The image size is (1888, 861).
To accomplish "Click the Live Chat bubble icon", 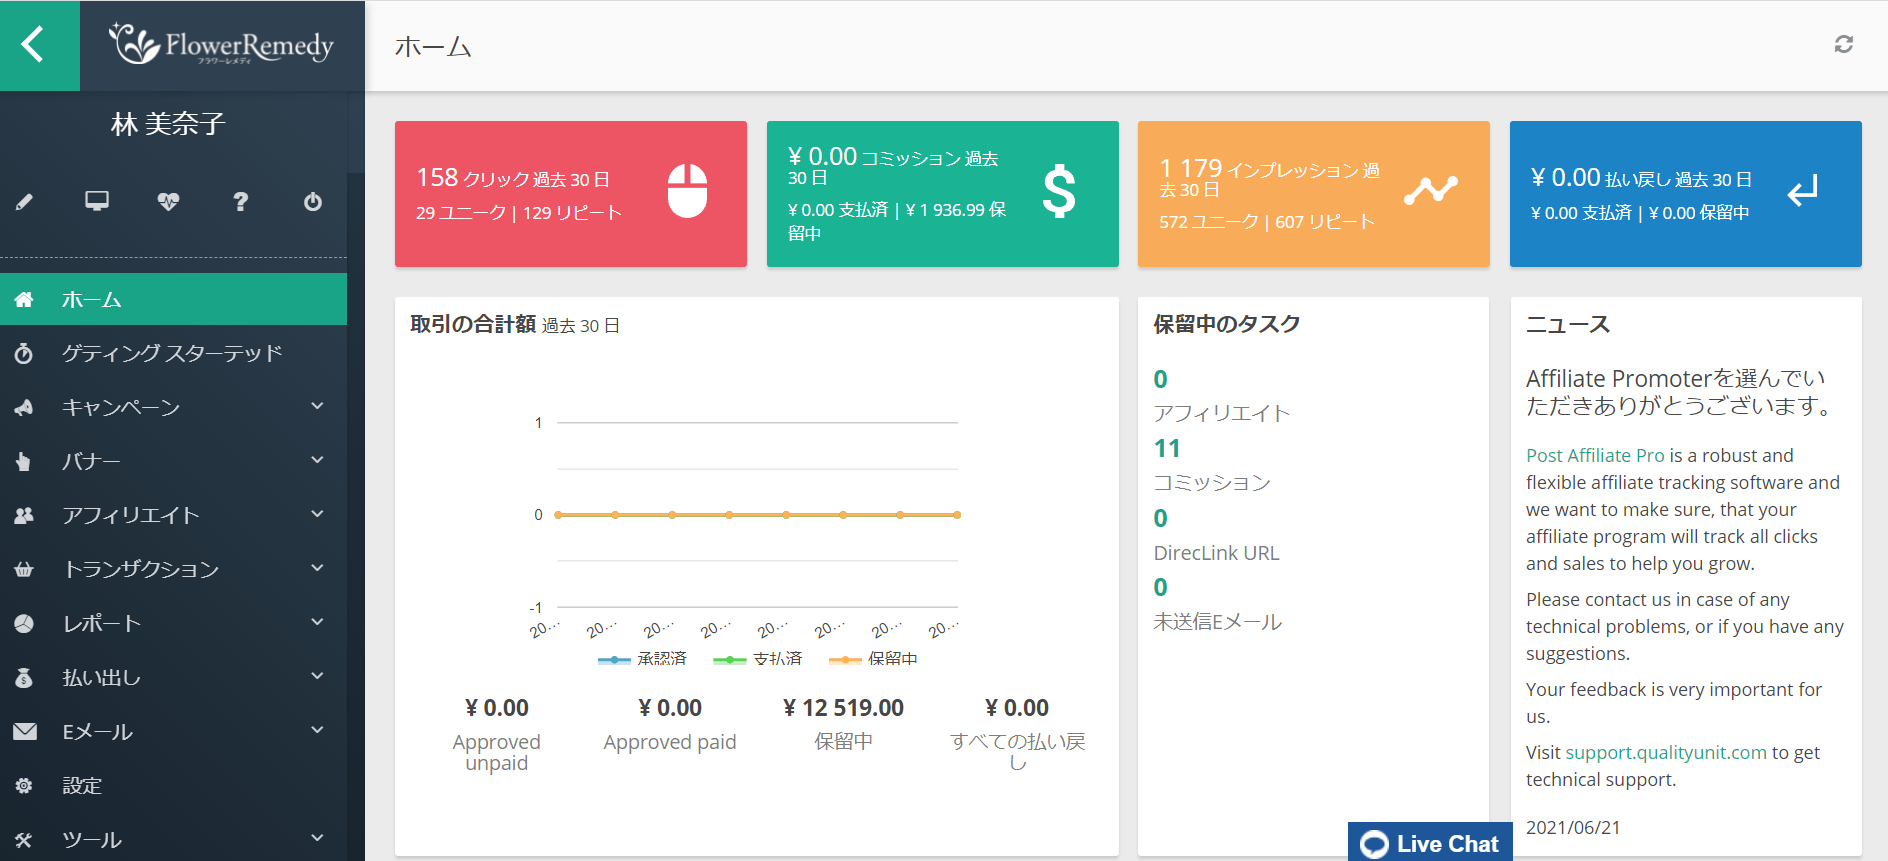I will tap(1375, 844).
